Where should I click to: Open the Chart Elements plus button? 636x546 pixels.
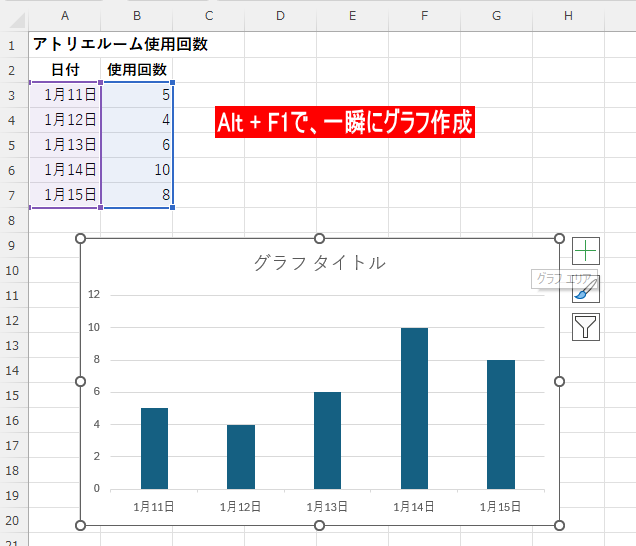click(586, 251)
